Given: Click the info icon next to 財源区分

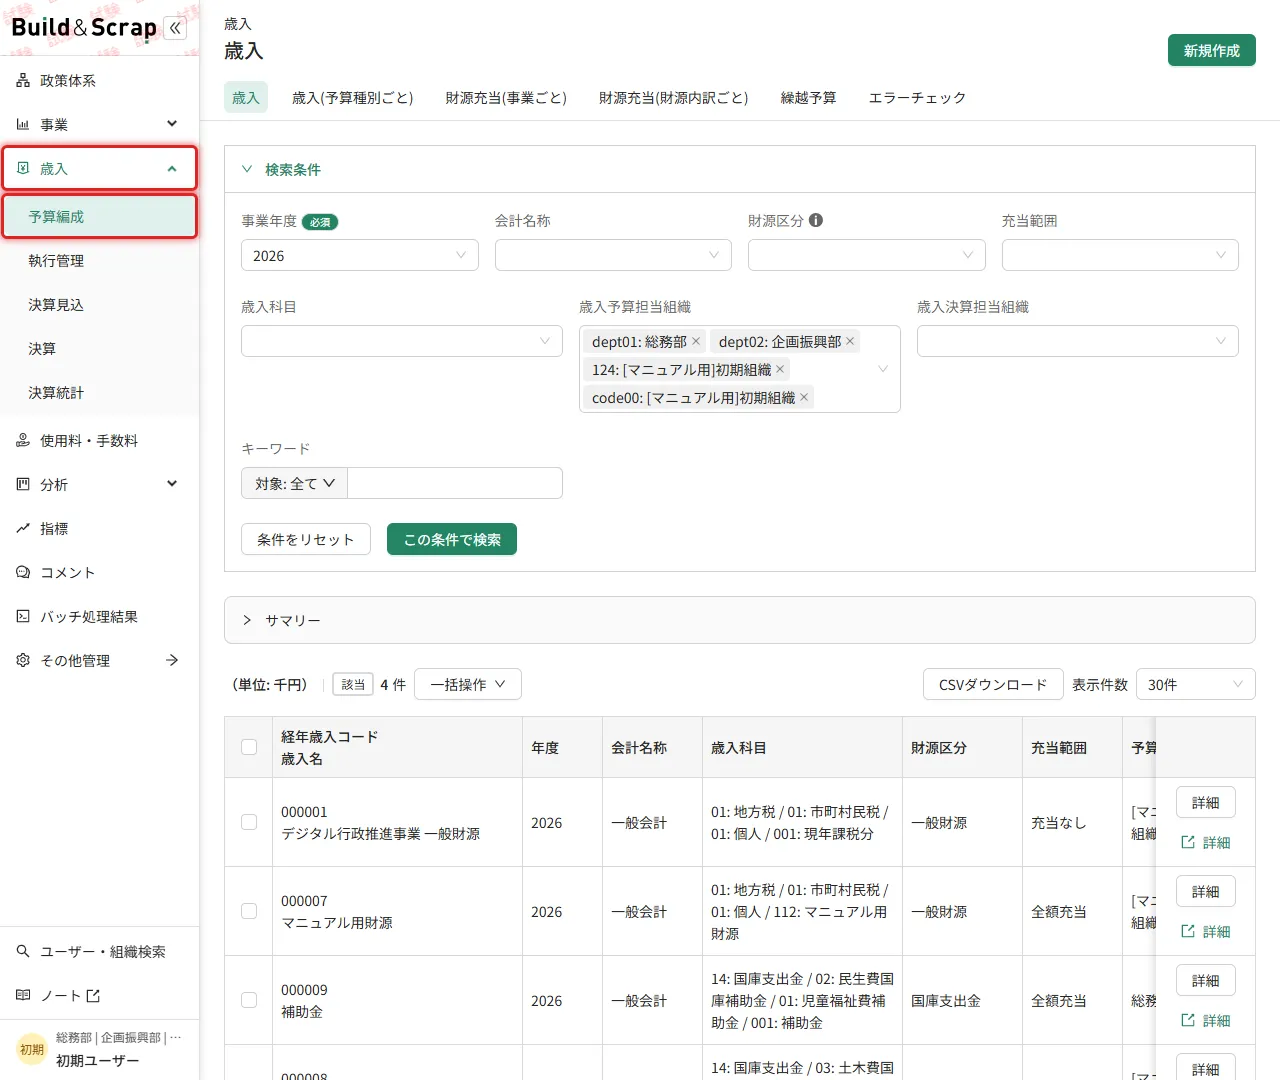Looking at the screenshot, I should 816,221.
